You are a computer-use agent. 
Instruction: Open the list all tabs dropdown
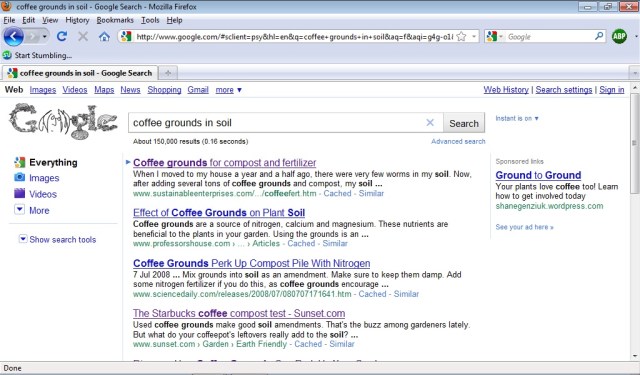click(634, 73)
